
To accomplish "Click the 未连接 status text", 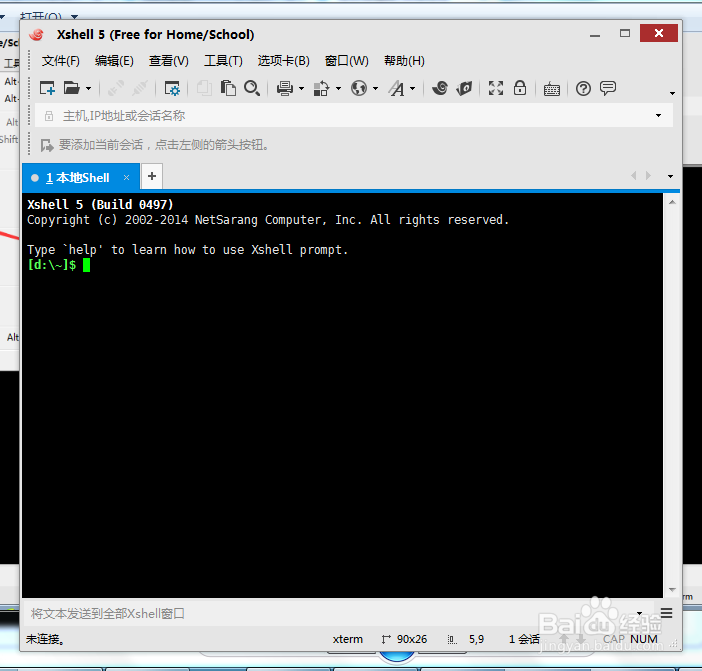I will tap(45, 639).
